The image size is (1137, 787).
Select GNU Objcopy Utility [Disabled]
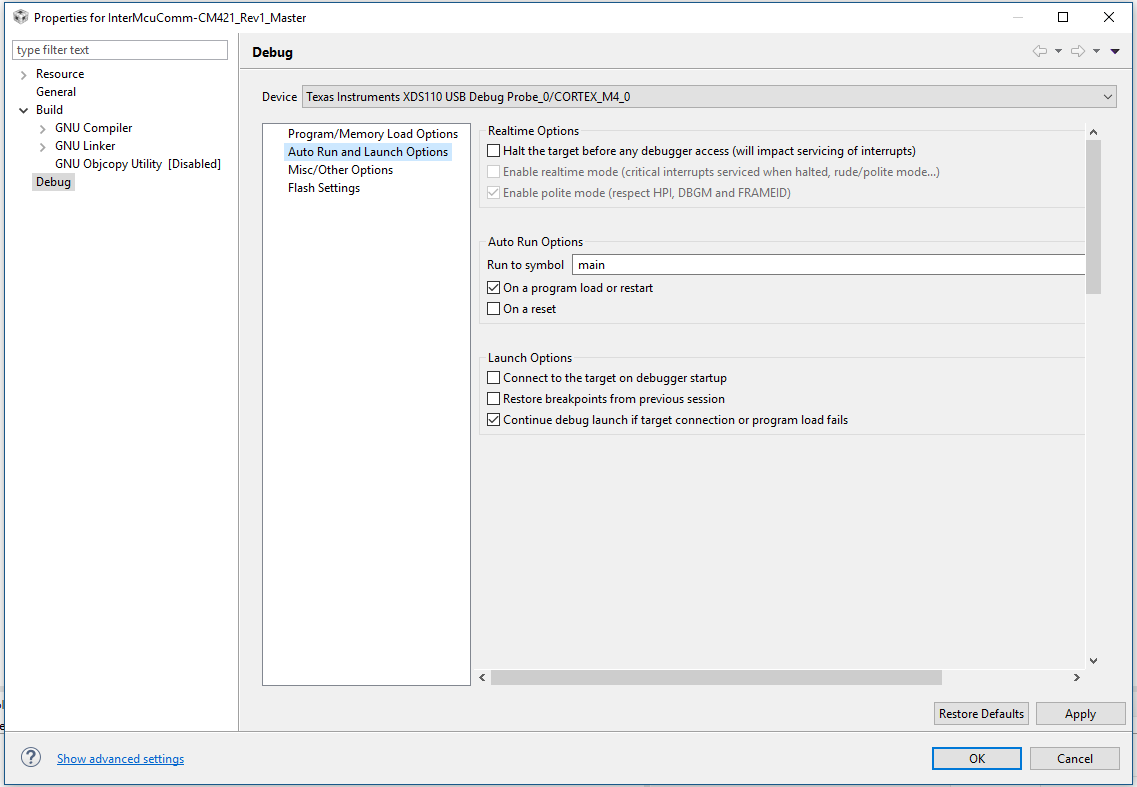tap(138, 164)
